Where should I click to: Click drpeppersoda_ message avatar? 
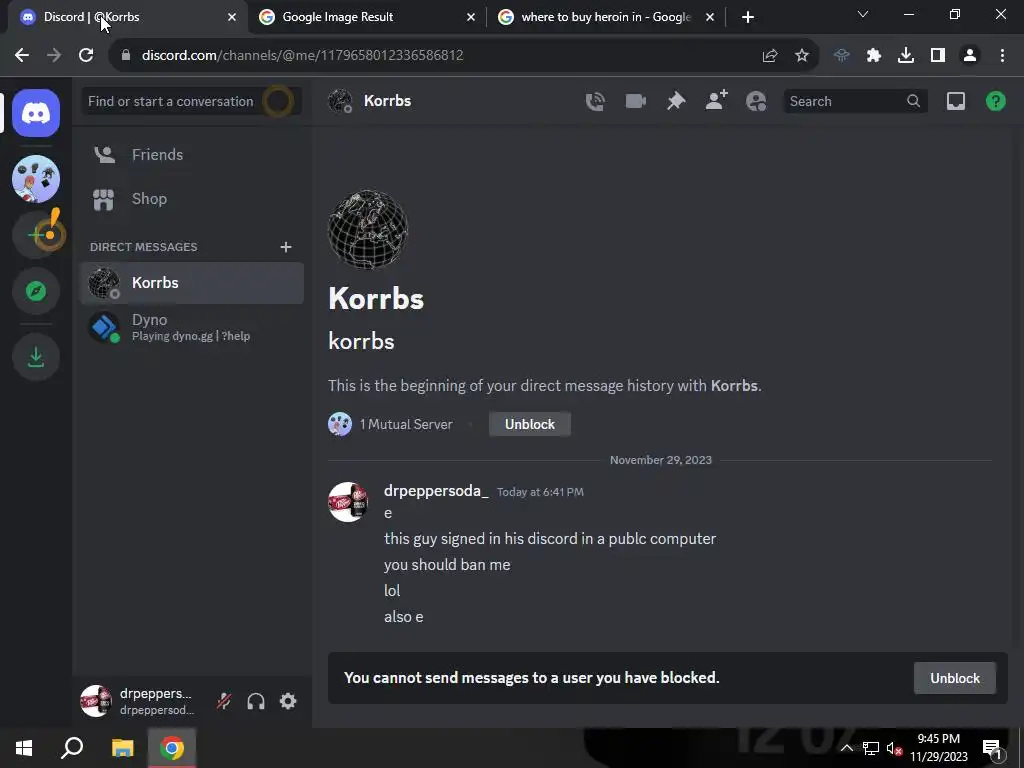[348, 502]
